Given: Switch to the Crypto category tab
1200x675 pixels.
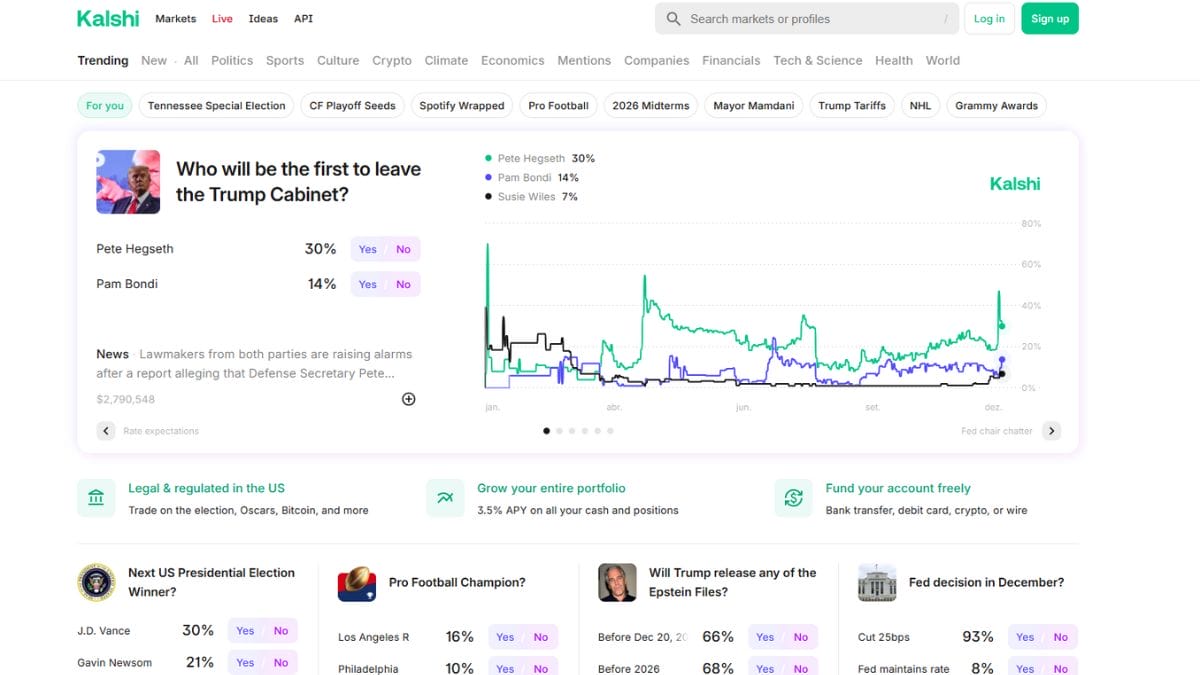Looking at the screenshot, I should 392,61.
